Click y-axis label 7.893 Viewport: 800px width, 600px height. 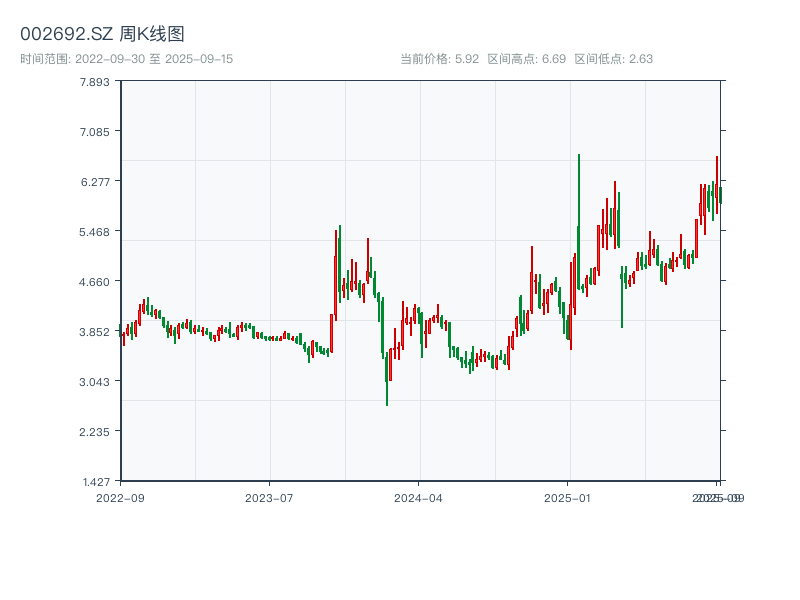(94, 82)
